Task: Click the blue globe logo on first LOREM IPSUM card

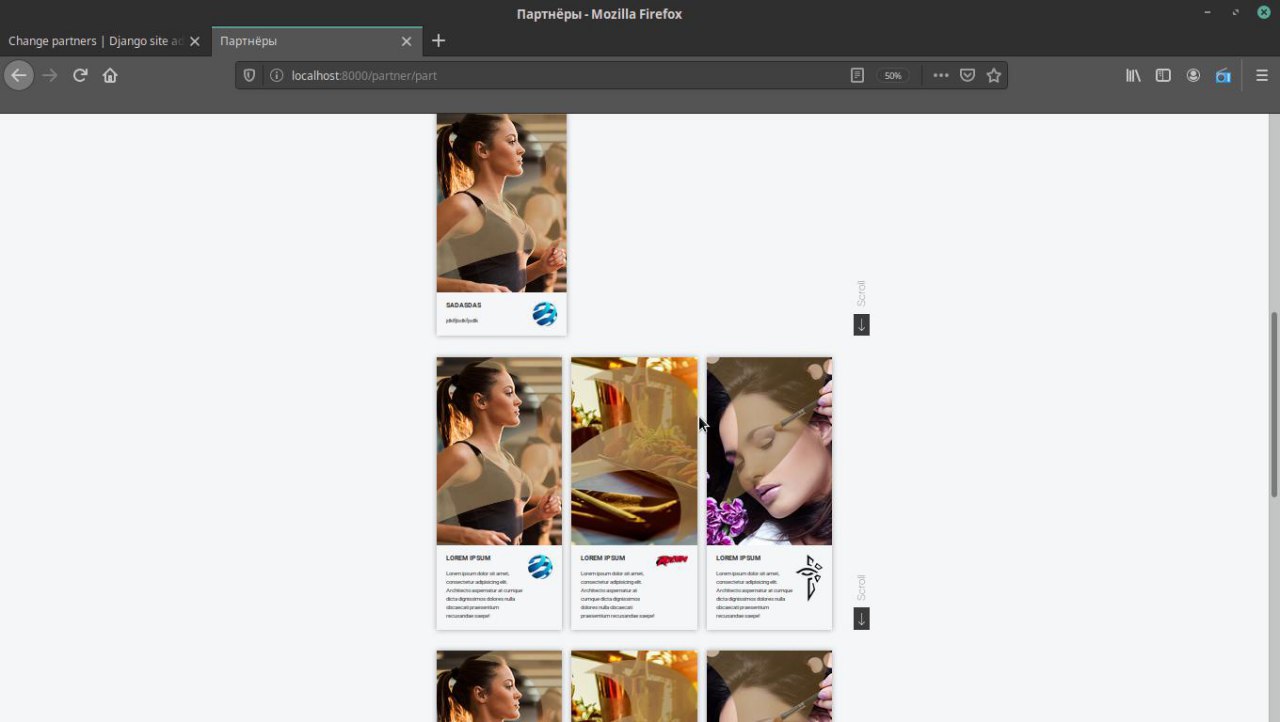Action: pyautogui.click(x=540, y=567)
